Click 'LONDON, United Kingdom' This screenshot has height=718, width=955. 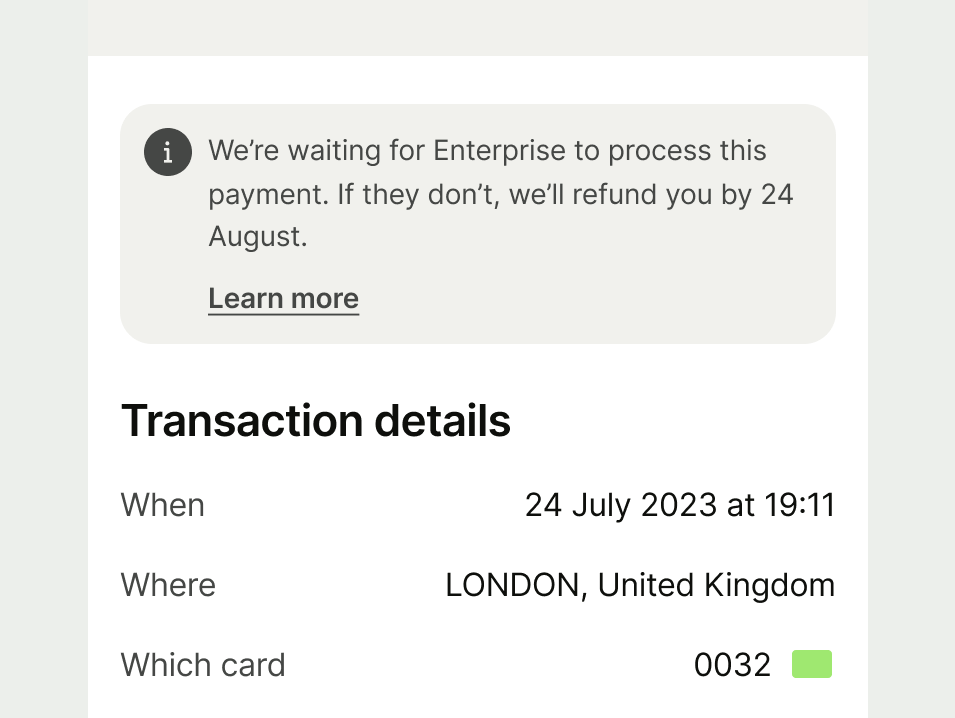(x=641, y=585)
